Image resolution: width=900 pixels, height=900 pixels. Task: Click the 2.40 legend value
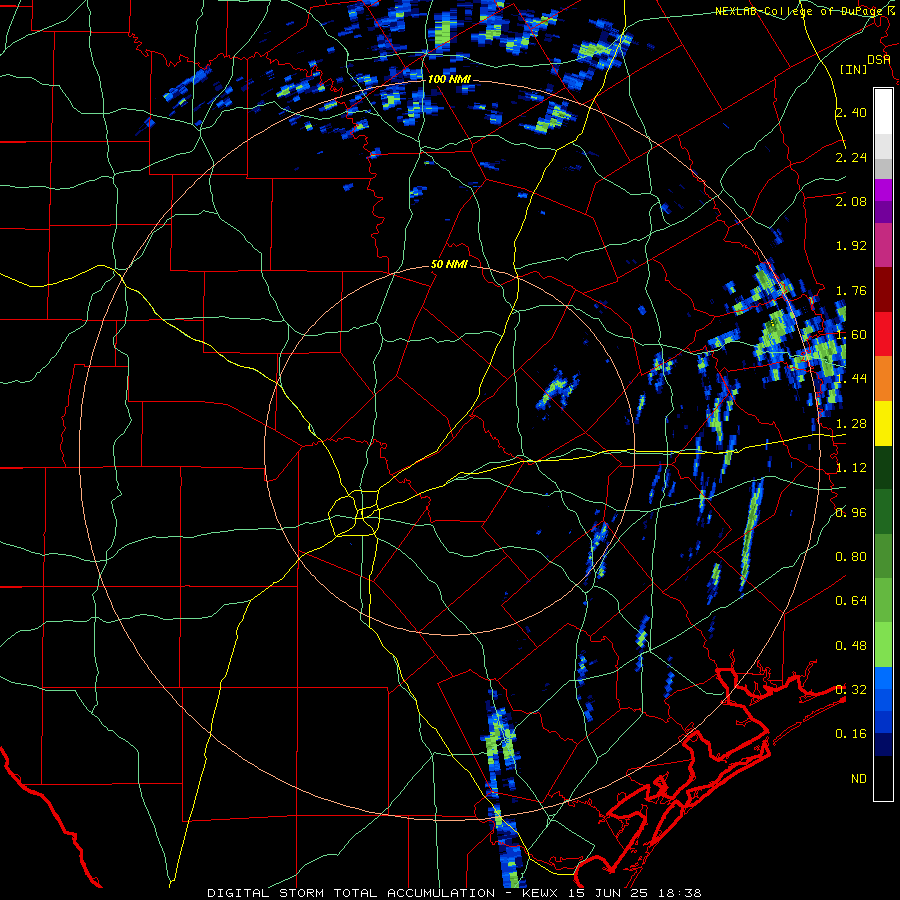point(851,112)
